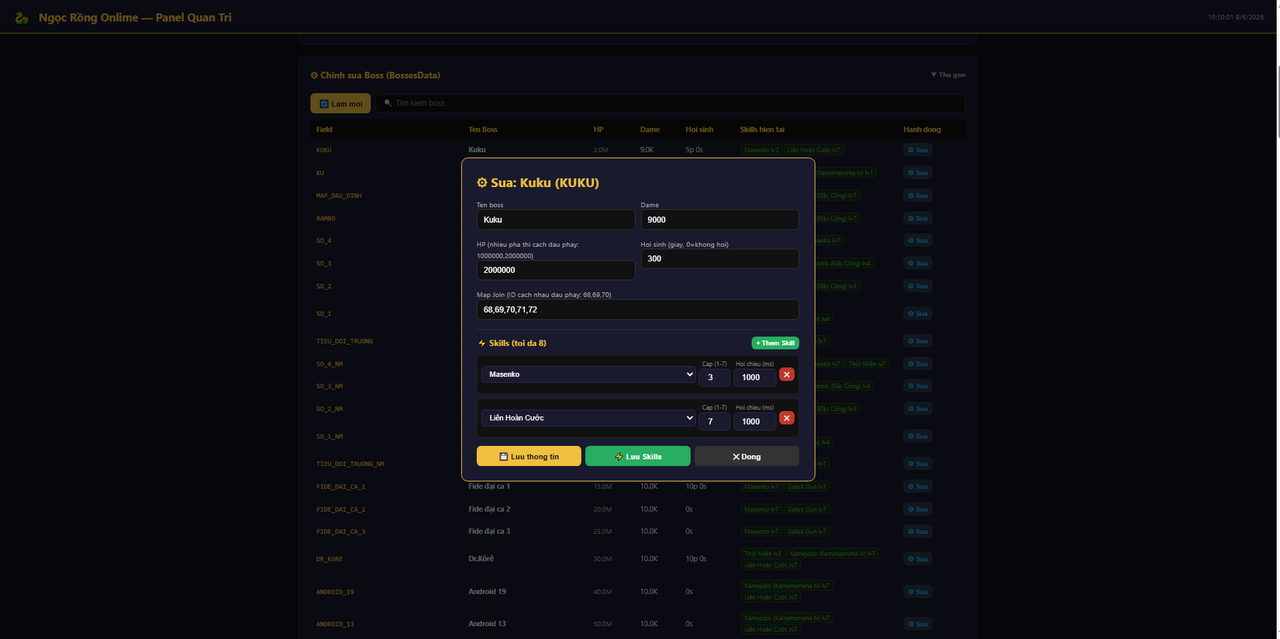This screenshot has height=639, width=1280.
Task: Click Sua button for KUKU row
Action: tap(917, 150)
